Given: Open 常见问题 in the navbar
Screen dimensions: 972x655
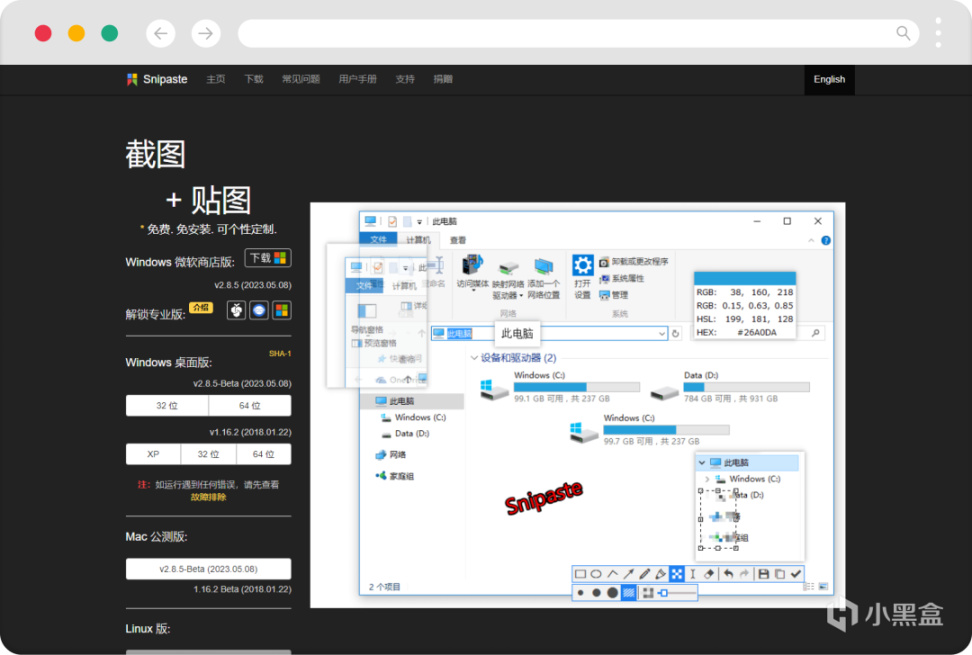Looking at the screenshot, I should (301, 79).
